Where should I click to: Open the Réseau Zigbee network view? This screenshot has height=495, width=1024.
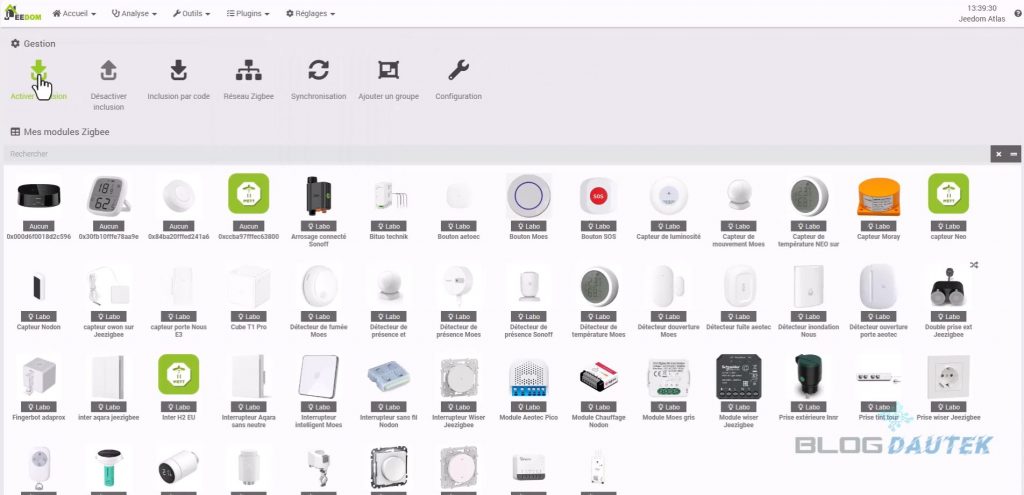[248, 71]
